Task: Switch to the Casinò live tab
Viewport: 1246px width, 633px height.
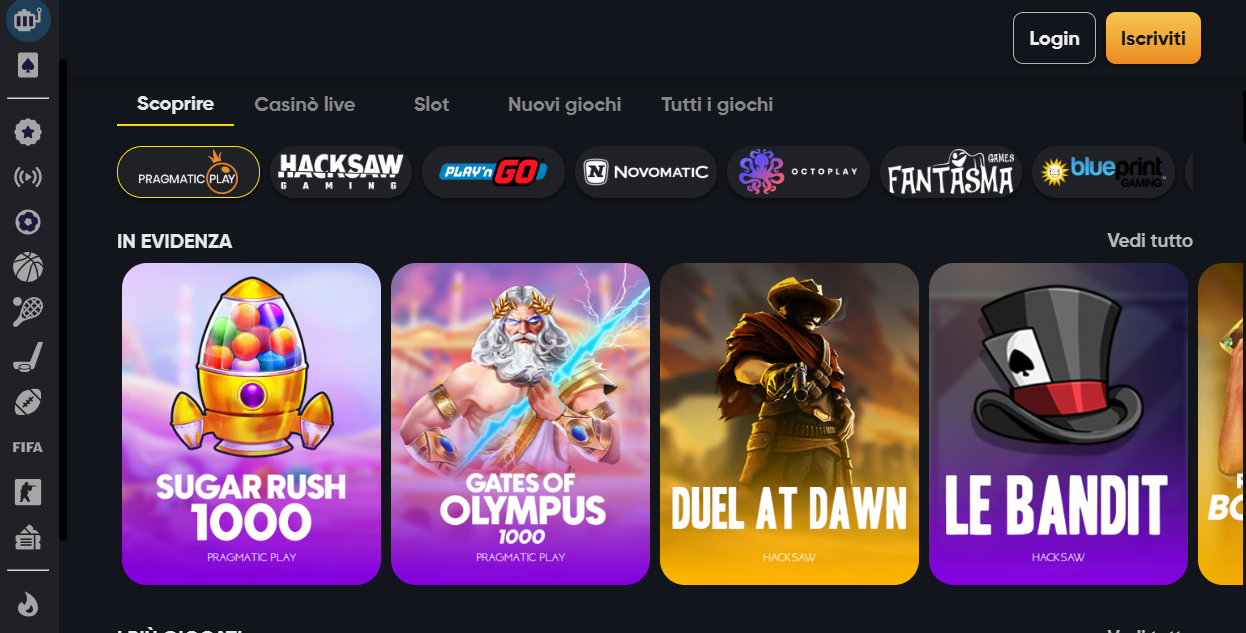Action: [305, 104]
